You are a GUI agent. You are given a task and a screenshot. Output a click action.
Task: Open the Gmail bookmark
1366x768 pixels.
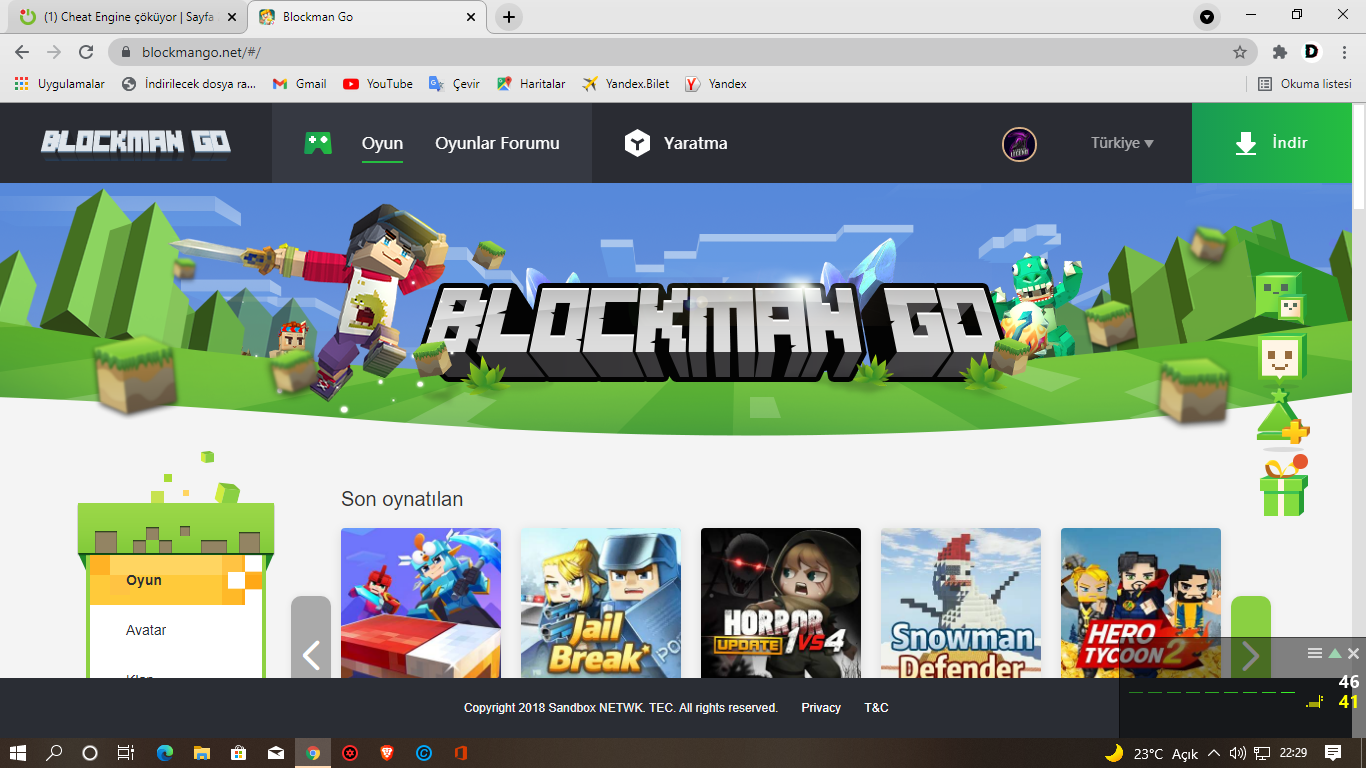pos(300,84)
